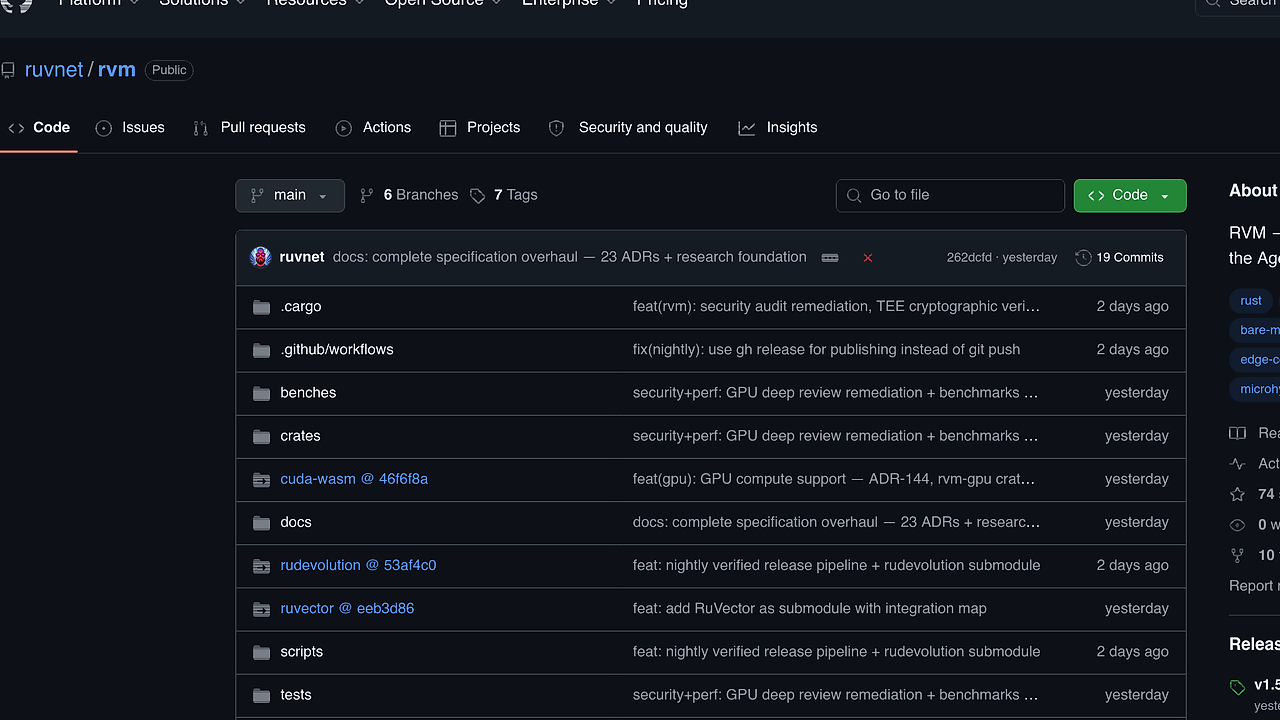
Task: Open the latest commit message about the specification overhaul
Action: (x=569, y=257)
